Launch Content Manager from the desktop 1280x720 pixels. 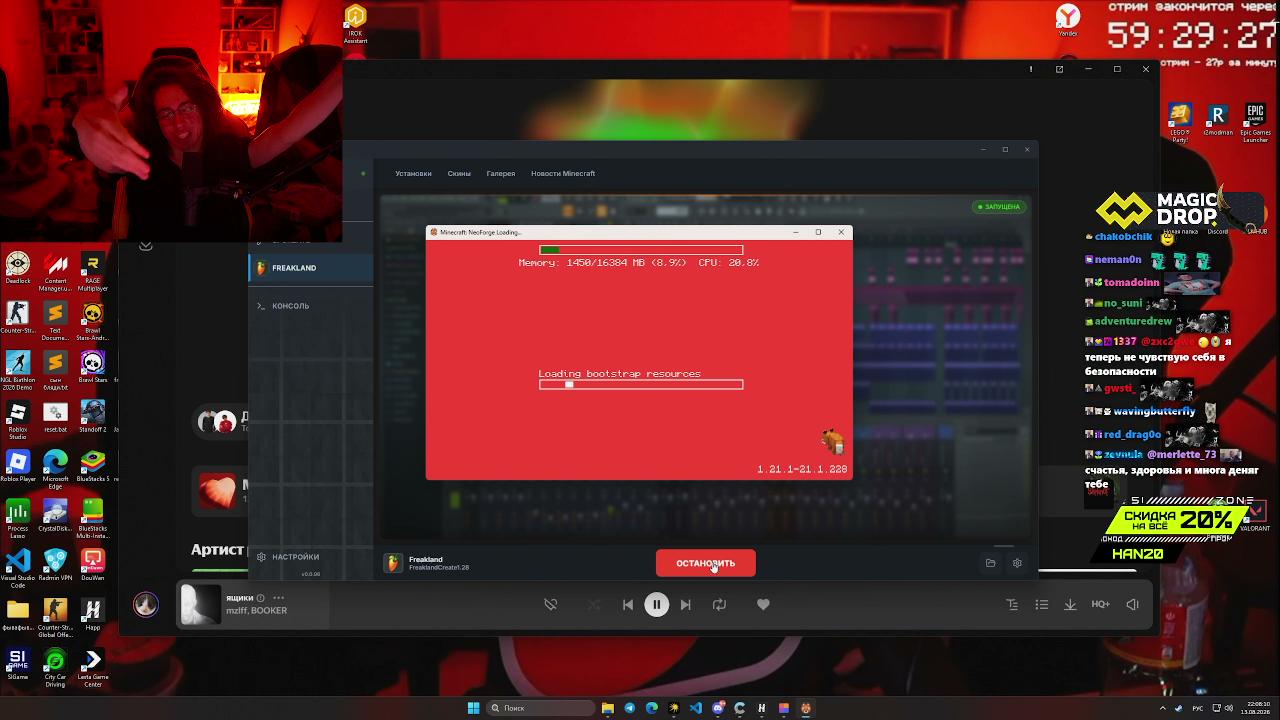(55, 269)
